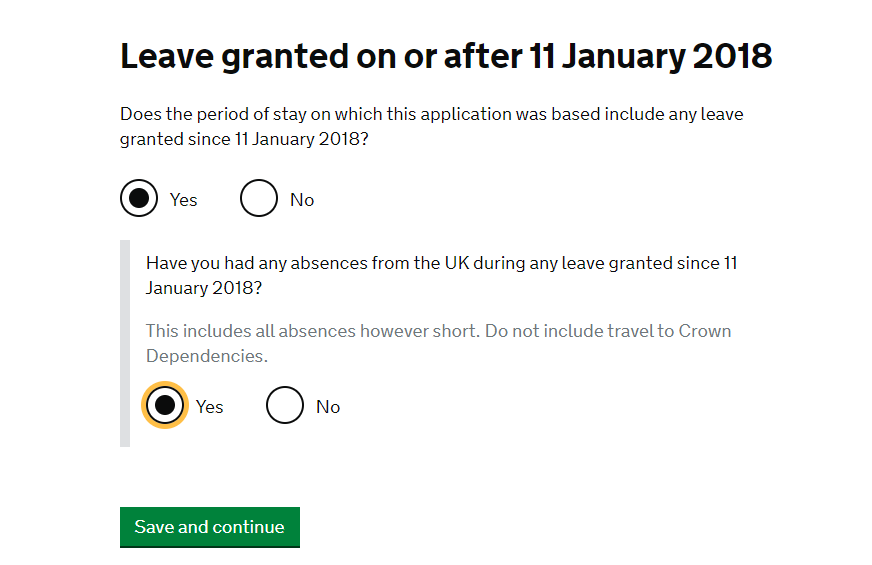Choose No radio for absences from the UK

point(285,406)
